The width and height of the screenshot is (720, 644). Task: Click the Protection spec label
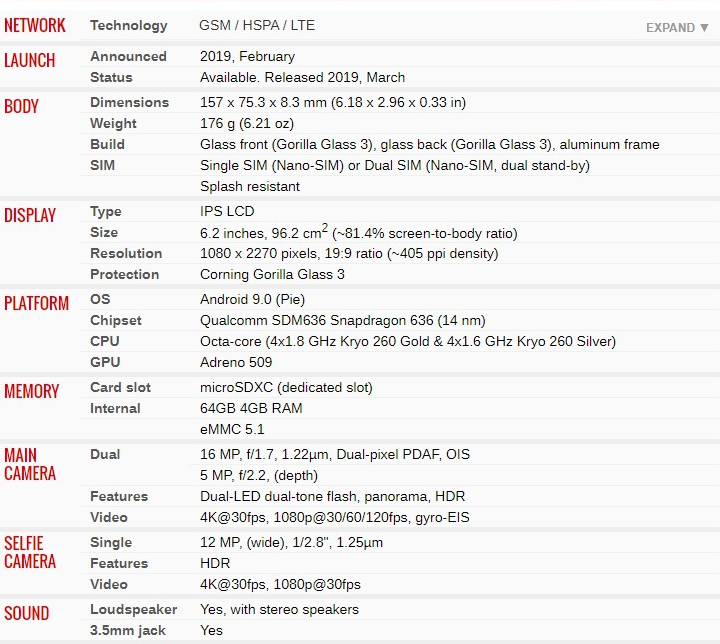[x=124, y=274]
